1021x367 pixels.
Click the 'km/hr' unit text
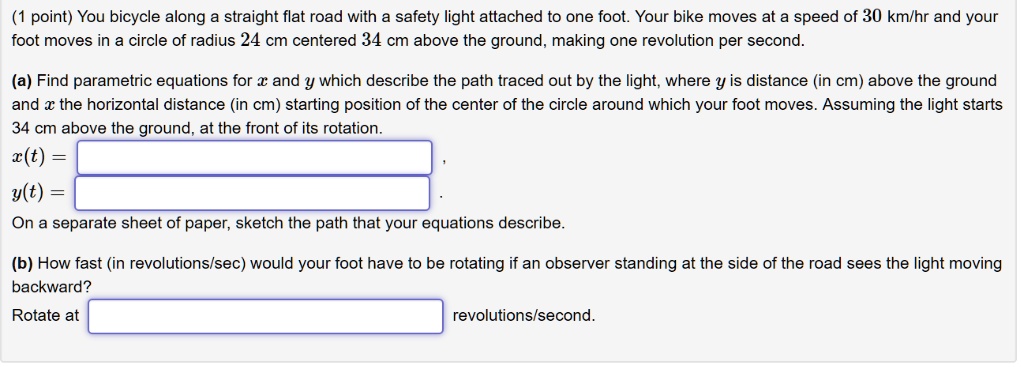click(908, 17)
